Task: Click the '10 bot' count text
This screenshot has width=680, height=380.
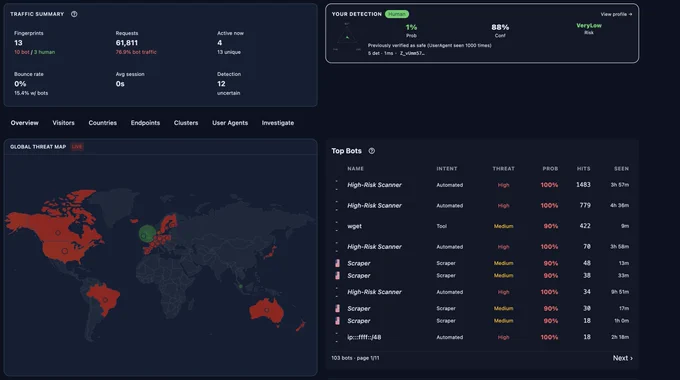Action: (22, 52)
